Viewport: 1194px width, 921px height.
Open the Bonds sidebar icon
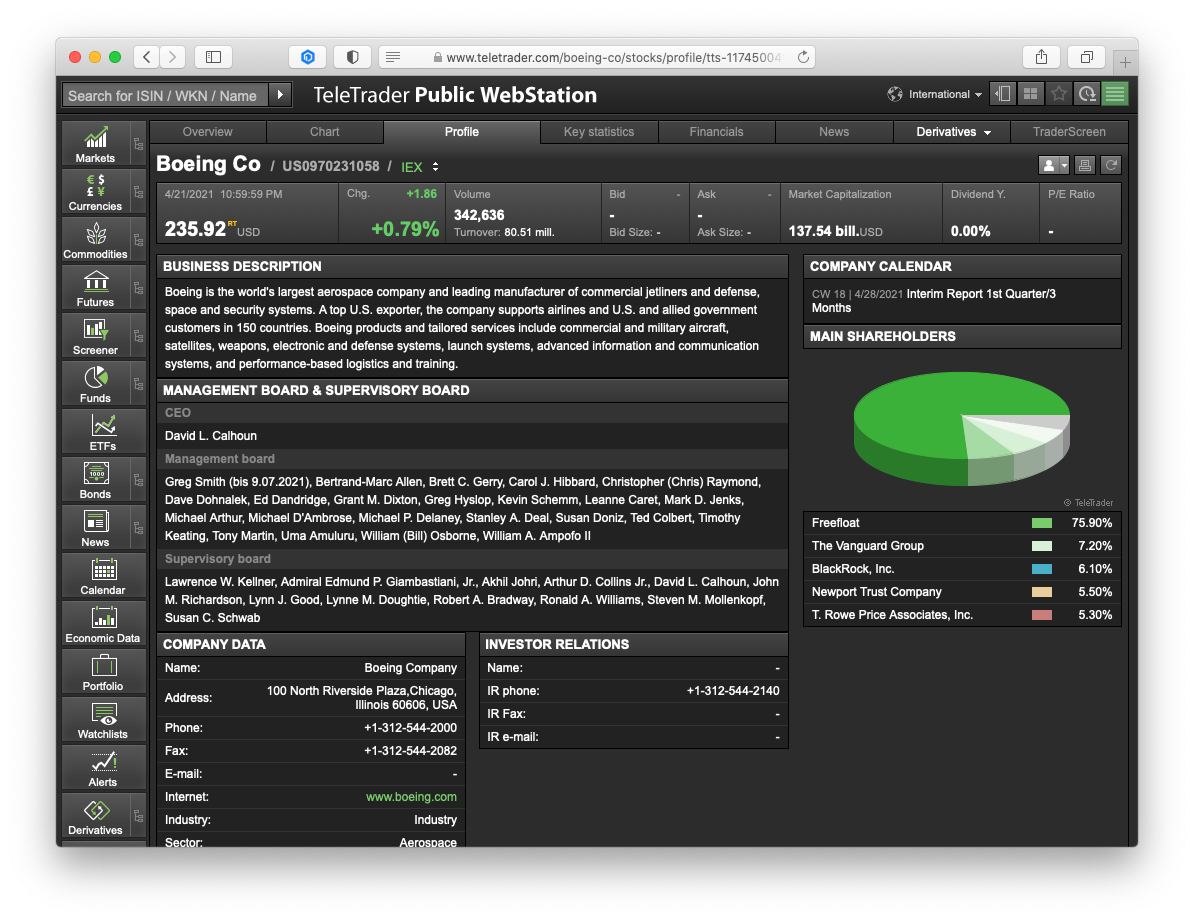click(x=95, y=480)
